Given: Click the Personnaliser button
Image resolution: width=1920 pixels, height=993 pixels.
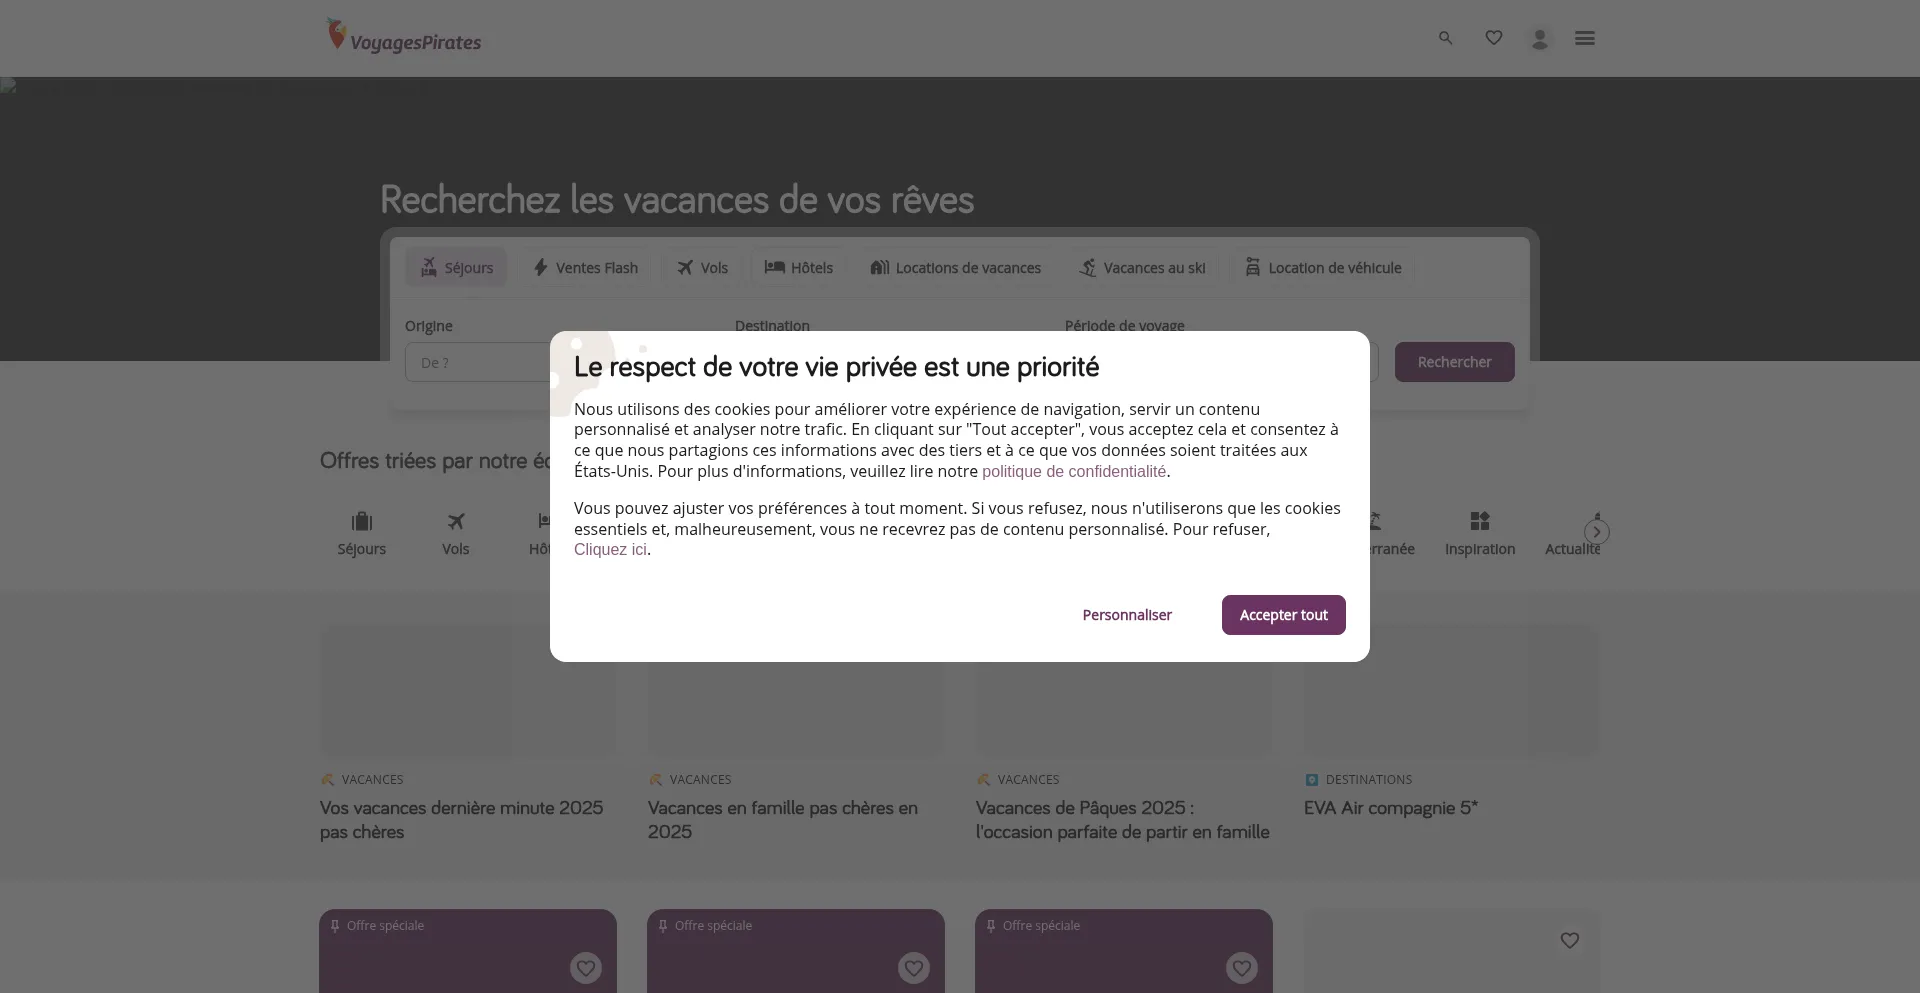Looking at the screenshot, I should coord(1127,615).
